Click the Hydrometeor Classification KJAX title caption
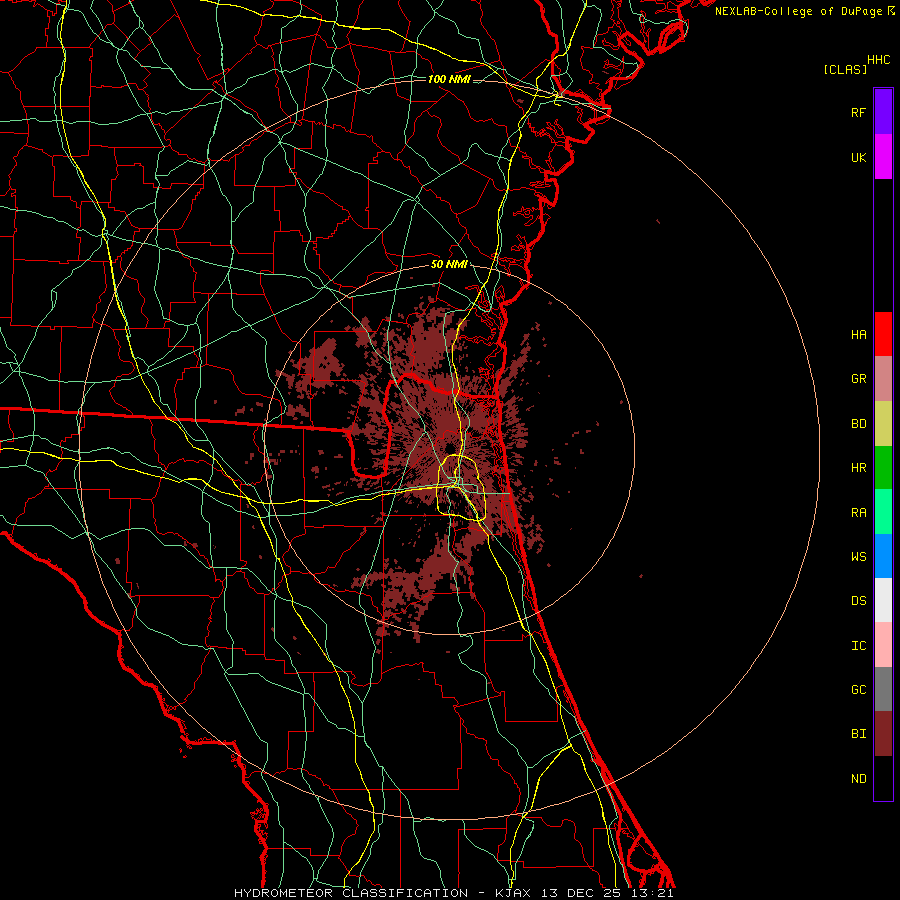Screen dimensions: 900x900 click(453, 893)
